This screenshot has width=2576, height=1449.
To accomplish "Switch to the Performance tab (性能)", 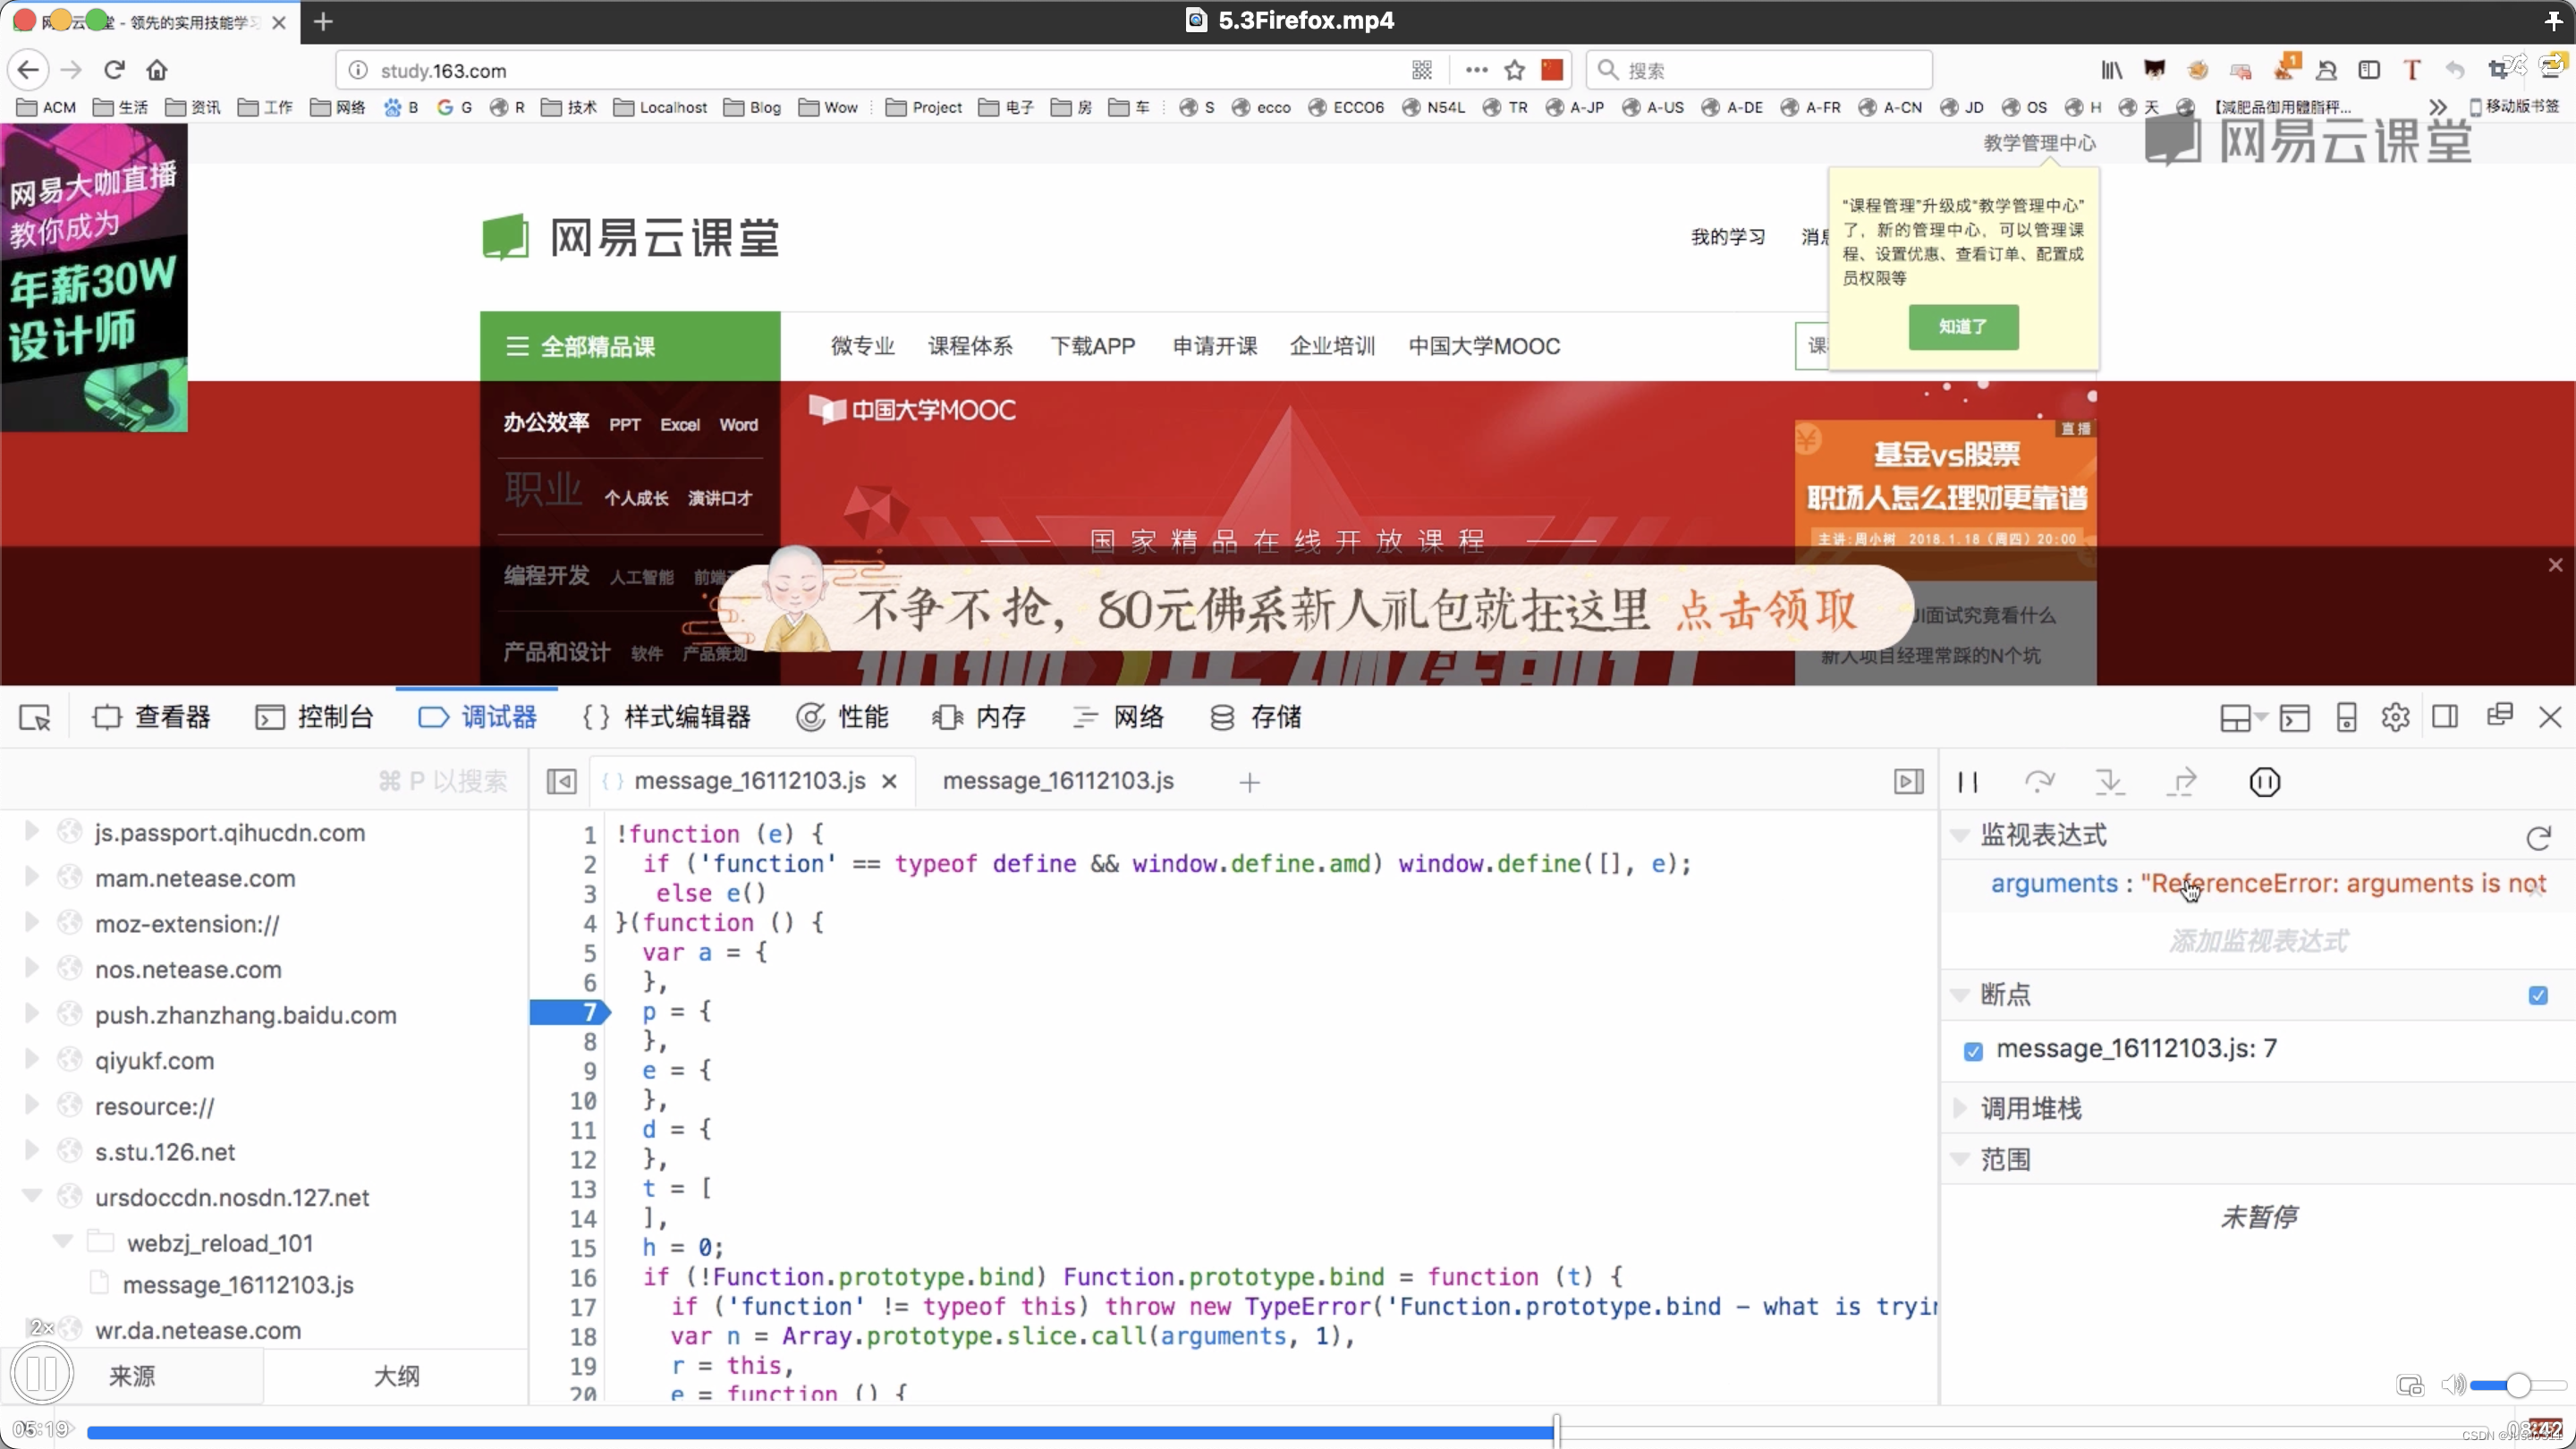I will [x=842, y=717].
